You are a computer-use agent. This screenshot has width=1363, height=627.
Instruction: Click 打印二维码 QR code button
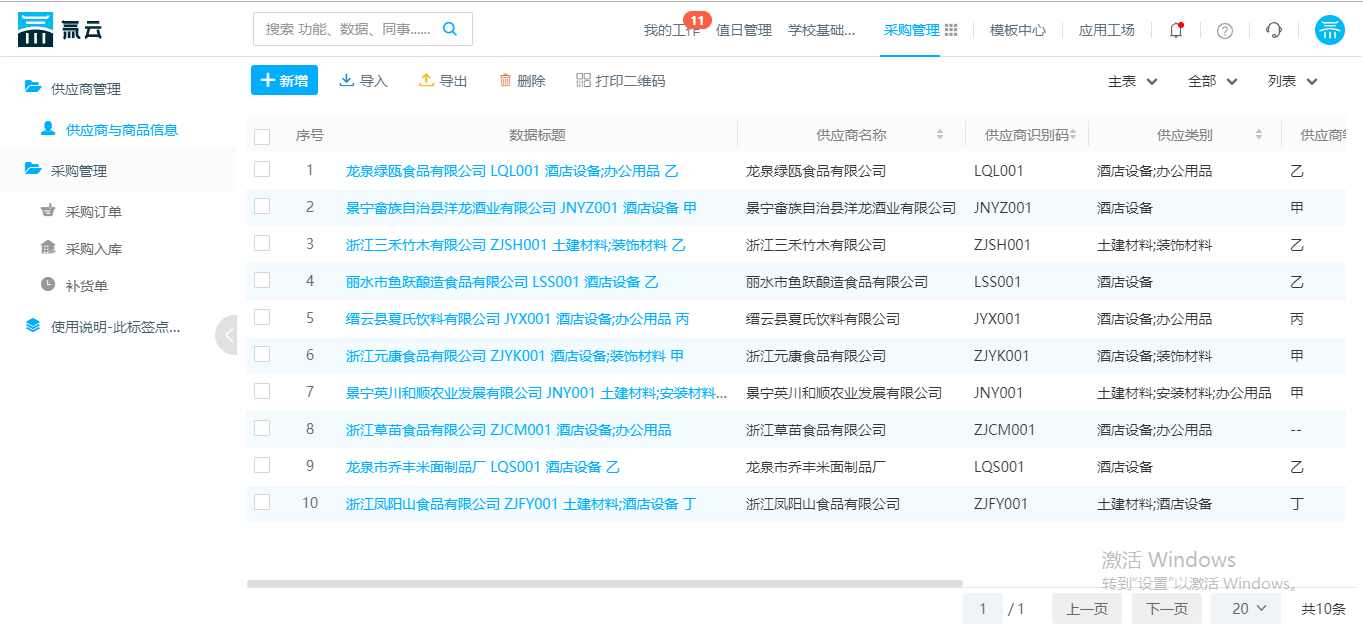[620, 81]
